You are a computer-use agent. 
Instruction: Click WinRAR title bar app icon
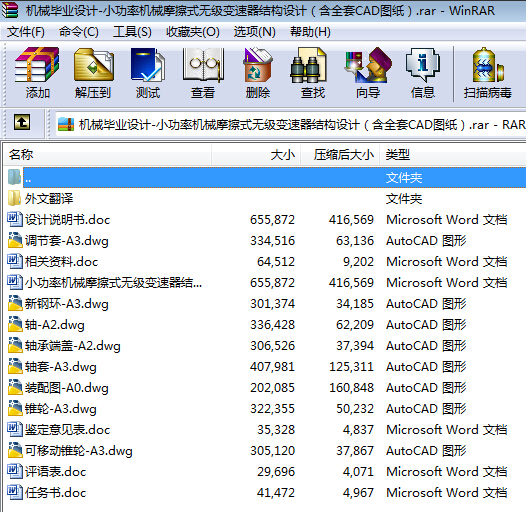[9, 10]
